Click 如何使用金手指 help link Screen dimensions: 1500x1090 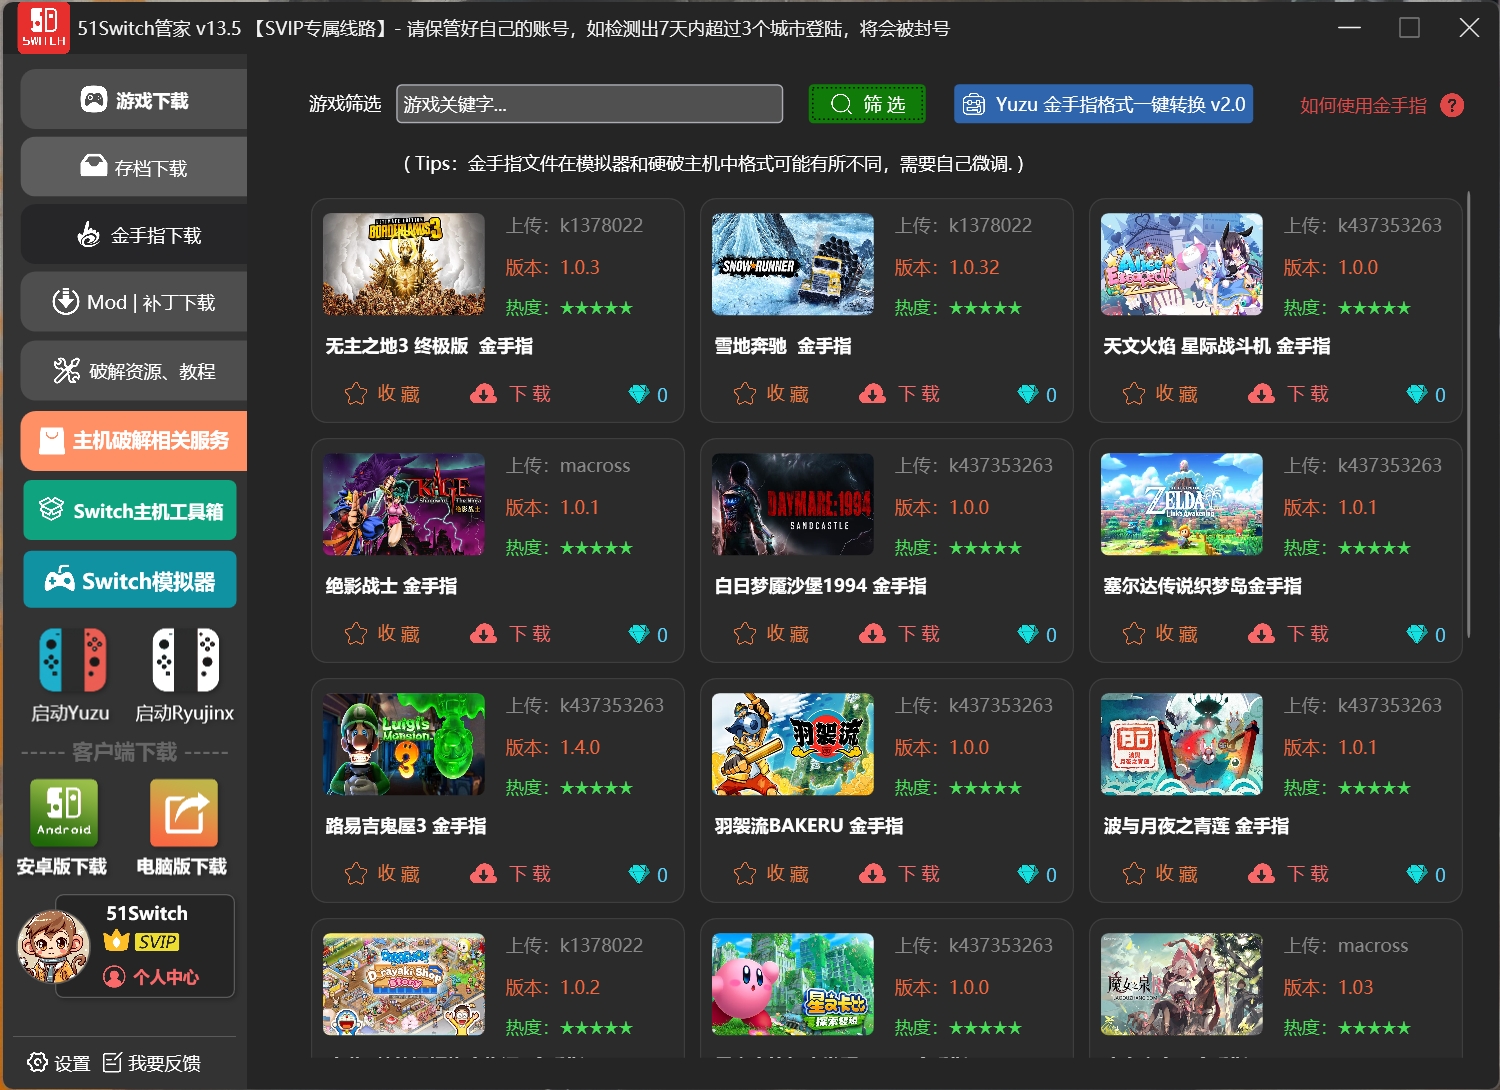coord(1363,105)
